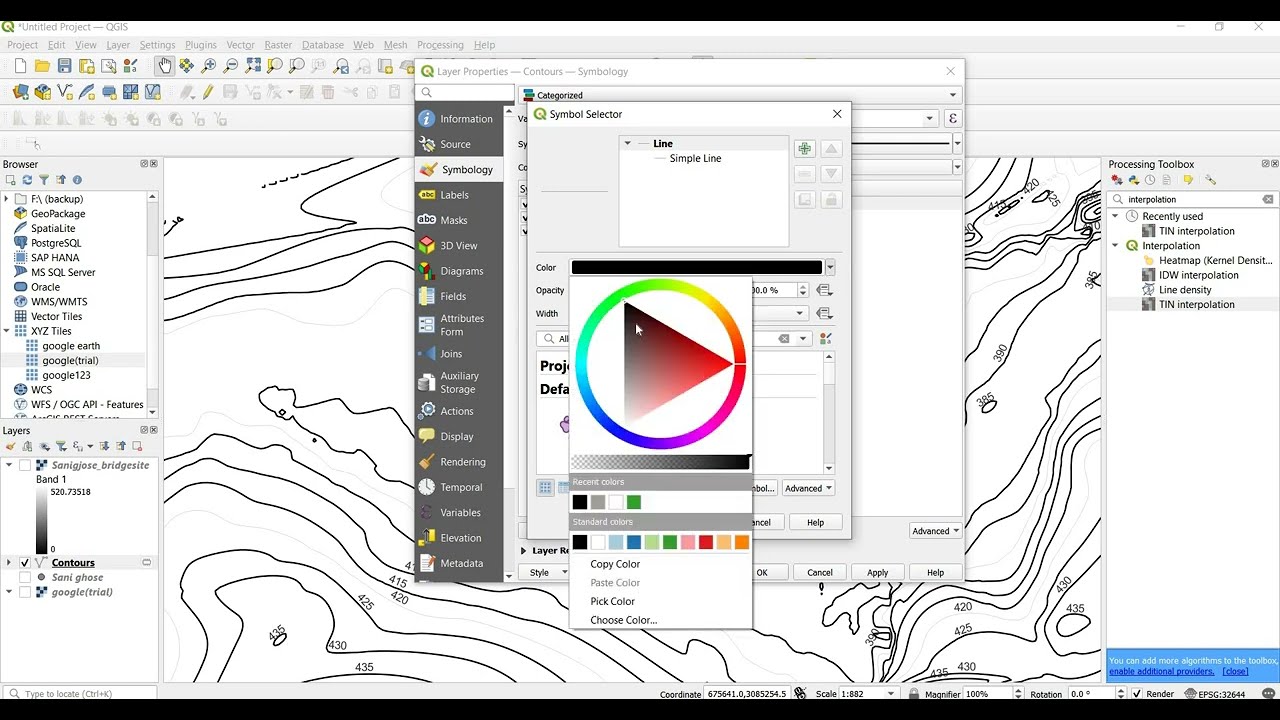Open the Color dropdown arrow in Symbol Selector
This screenshot has height=720, width=1280.
tap(830, 268)
